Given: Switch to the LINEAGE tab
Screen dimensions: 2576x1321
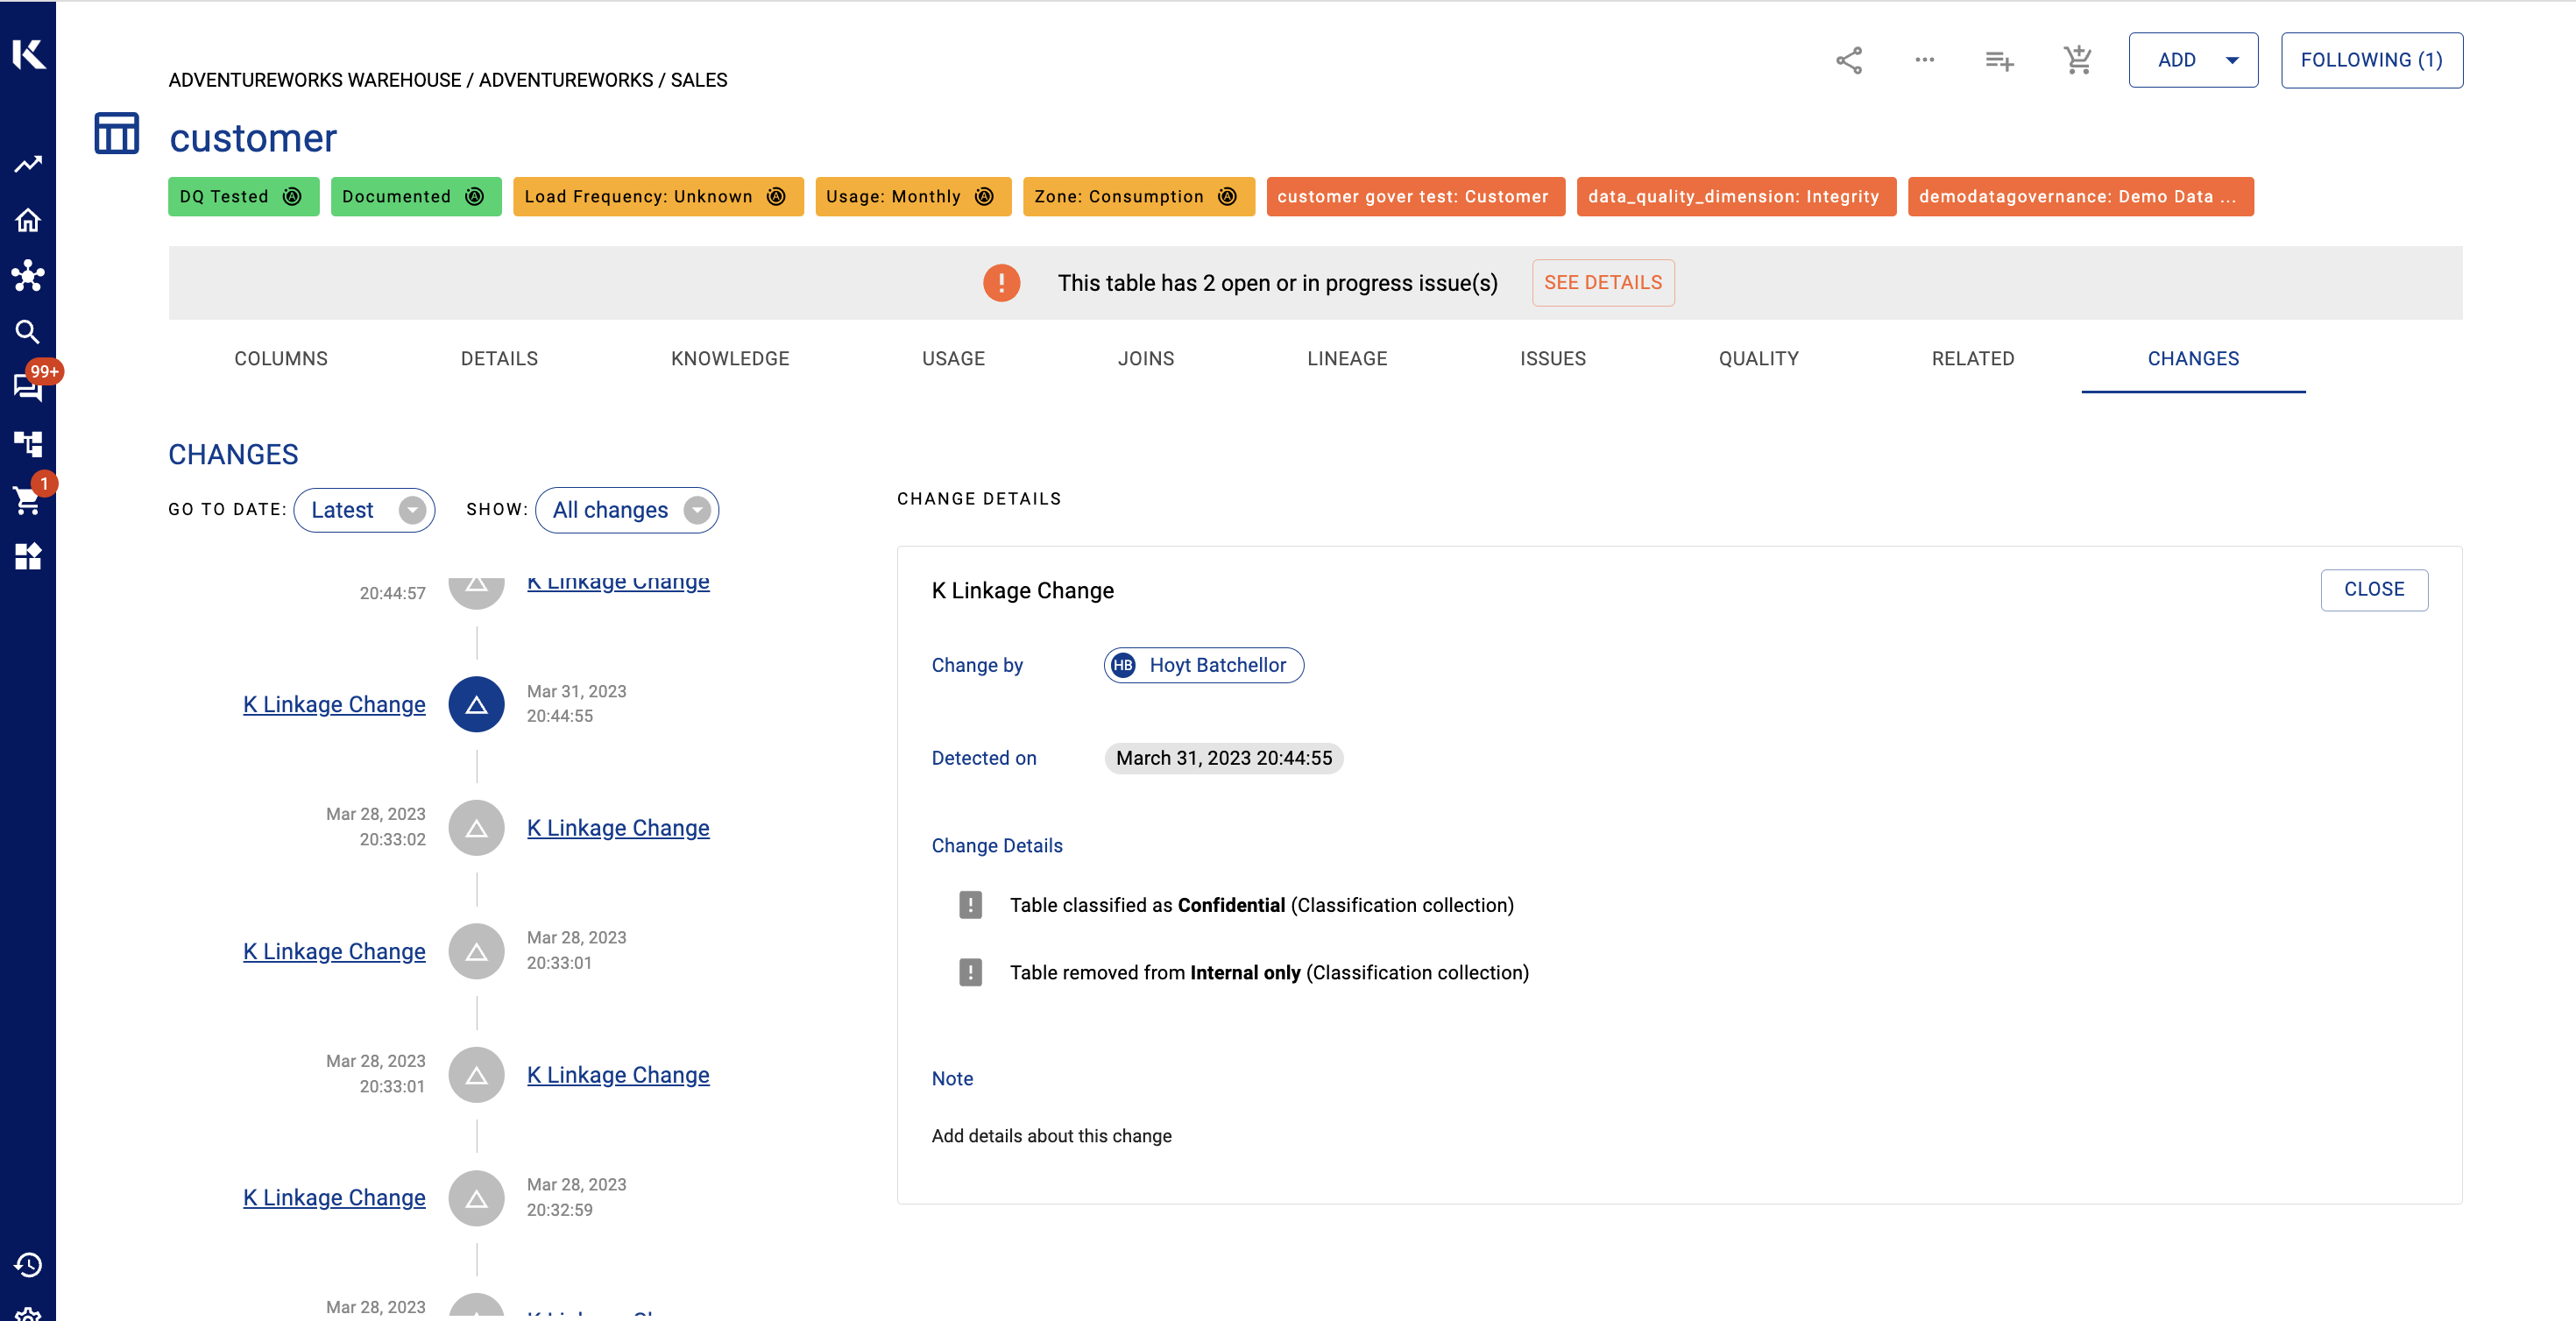Looking at the screenshot, I should (1346, 358).
